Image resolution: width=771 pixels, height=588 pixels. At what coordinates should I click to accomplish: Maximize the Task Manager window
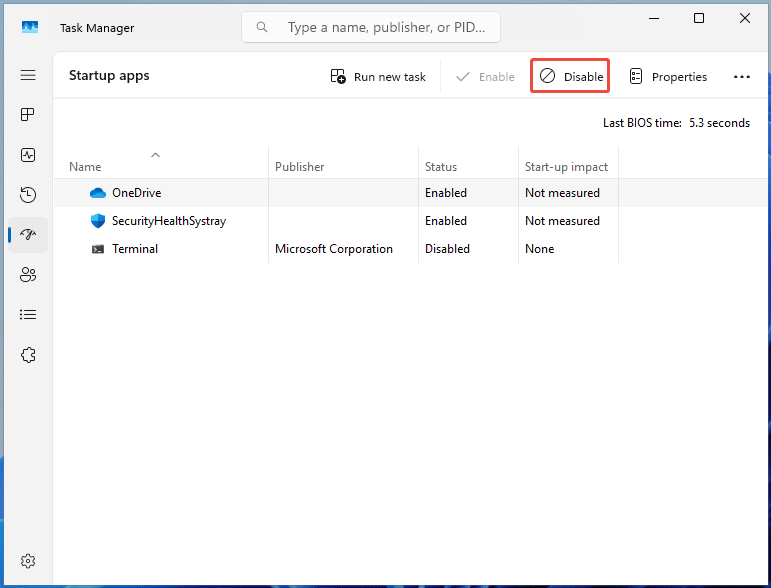click(x=699, y=18)
